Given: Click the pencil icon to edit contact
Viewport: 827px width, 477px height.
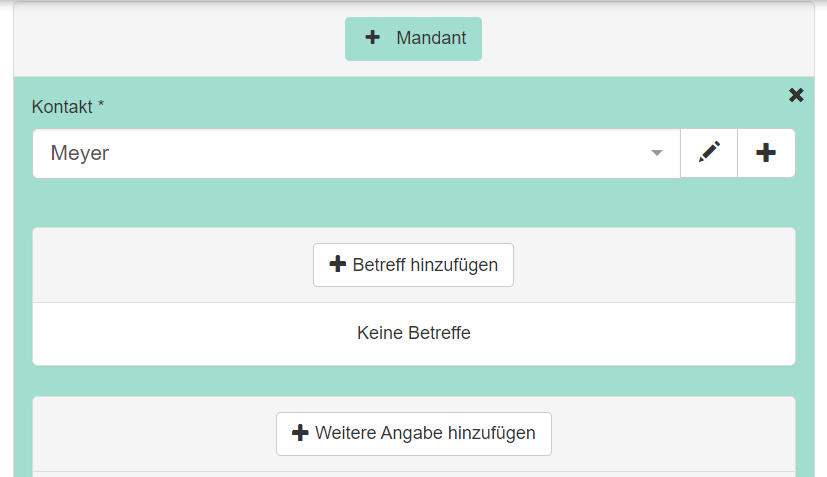Looking at the screenshot, I should [x=709, y=153].
